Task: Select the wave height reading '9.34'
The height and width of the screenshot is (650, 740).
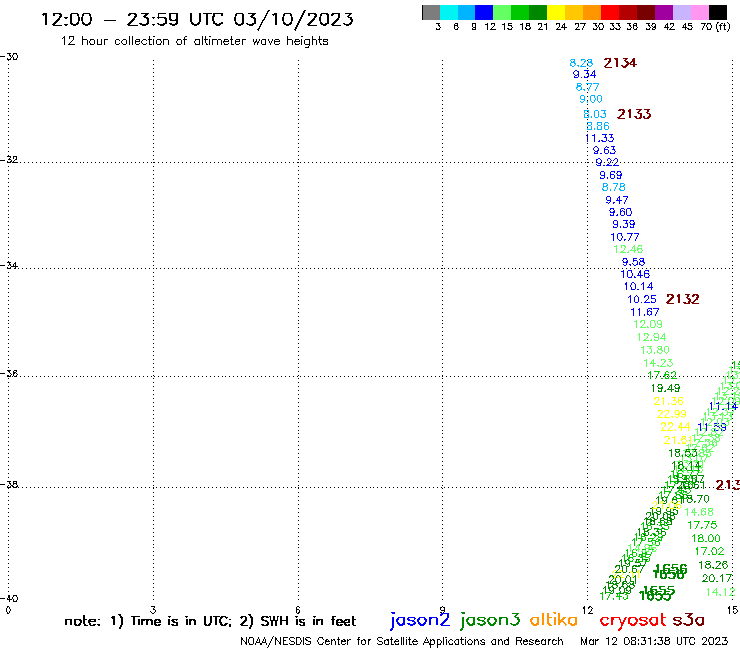Action: coord(584,75)
